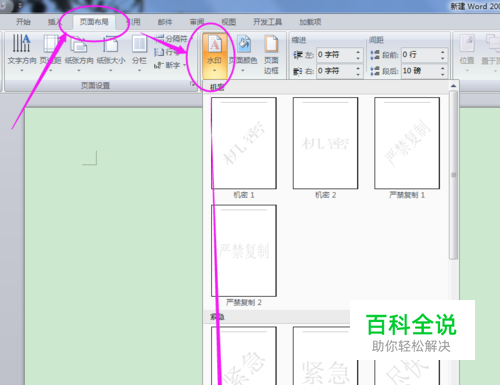
Task: Expand the 纸张方向 dropdown arrow
Action: 79,70
